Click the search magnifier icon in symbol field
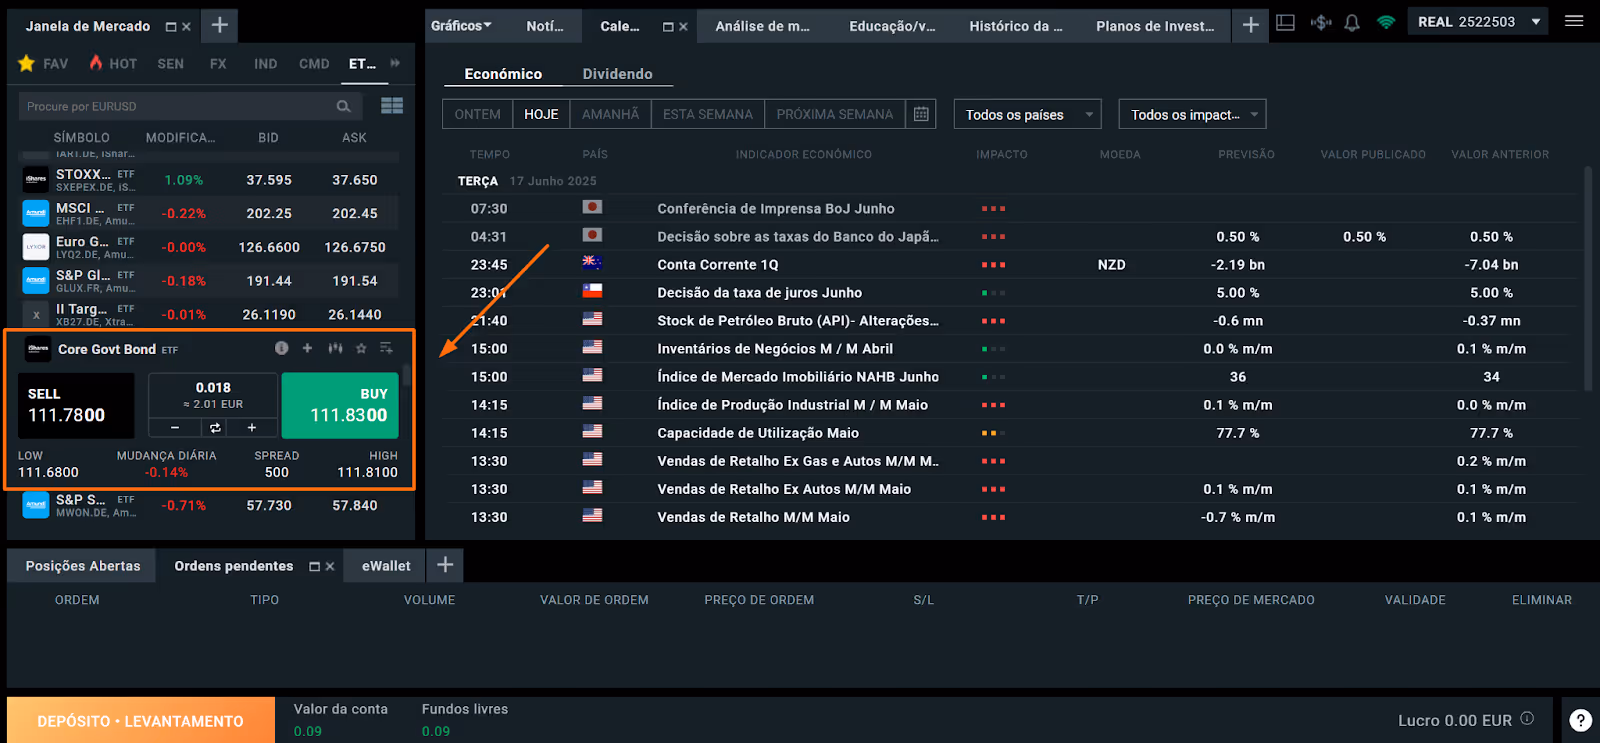1600x743 pixels. pos(343,106)
